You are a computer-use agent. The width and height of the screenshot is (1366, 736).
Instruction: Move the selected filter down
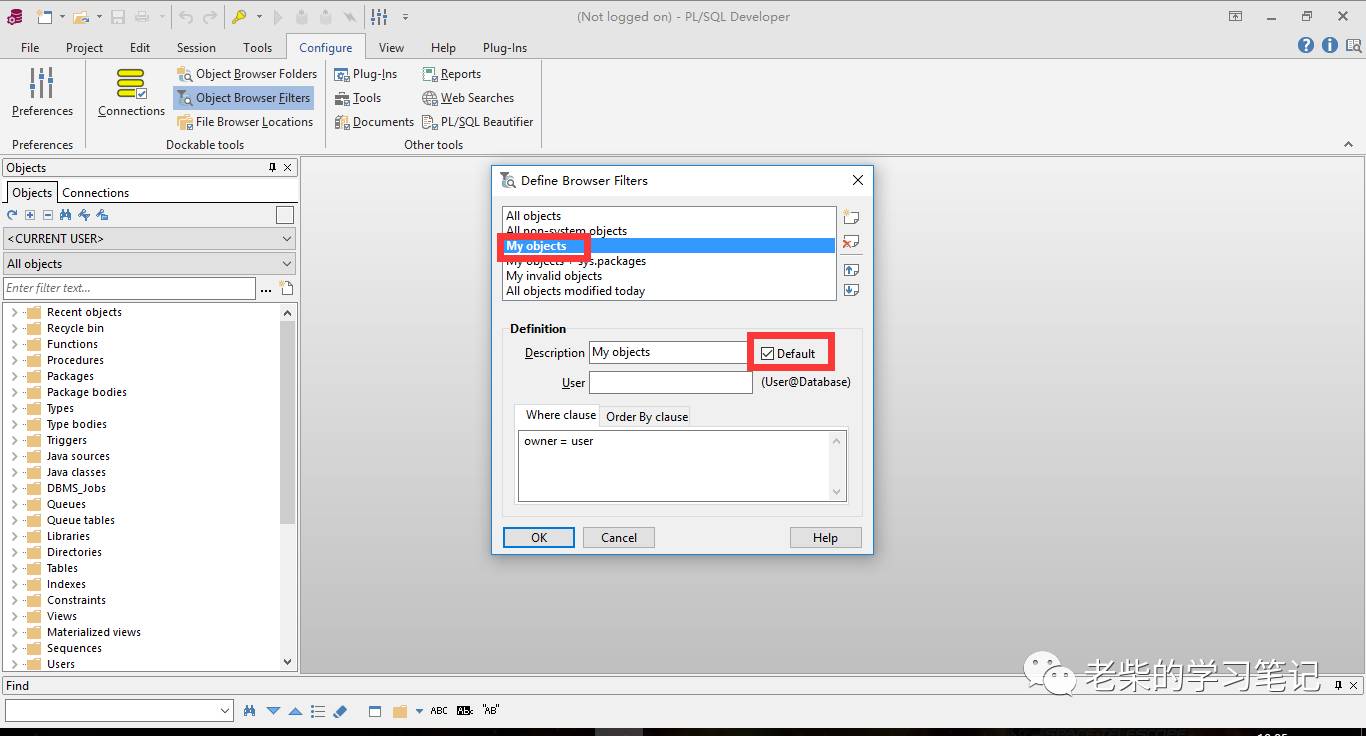point(851,290)
